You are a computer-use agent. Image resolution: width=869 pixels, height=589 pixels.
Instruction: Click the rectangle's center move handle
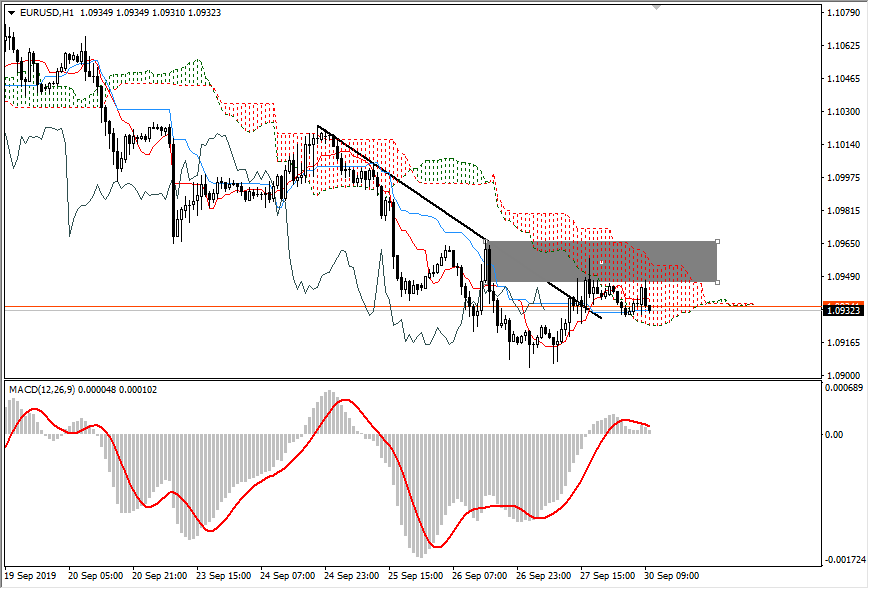[x=602, y=261]
